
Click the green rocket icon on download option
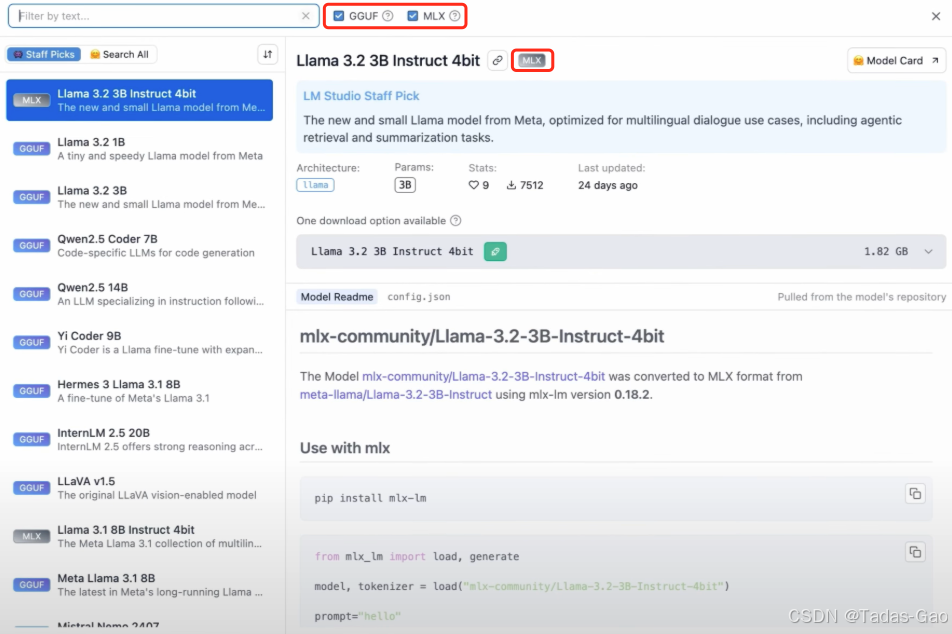click(x=495, y=251)
